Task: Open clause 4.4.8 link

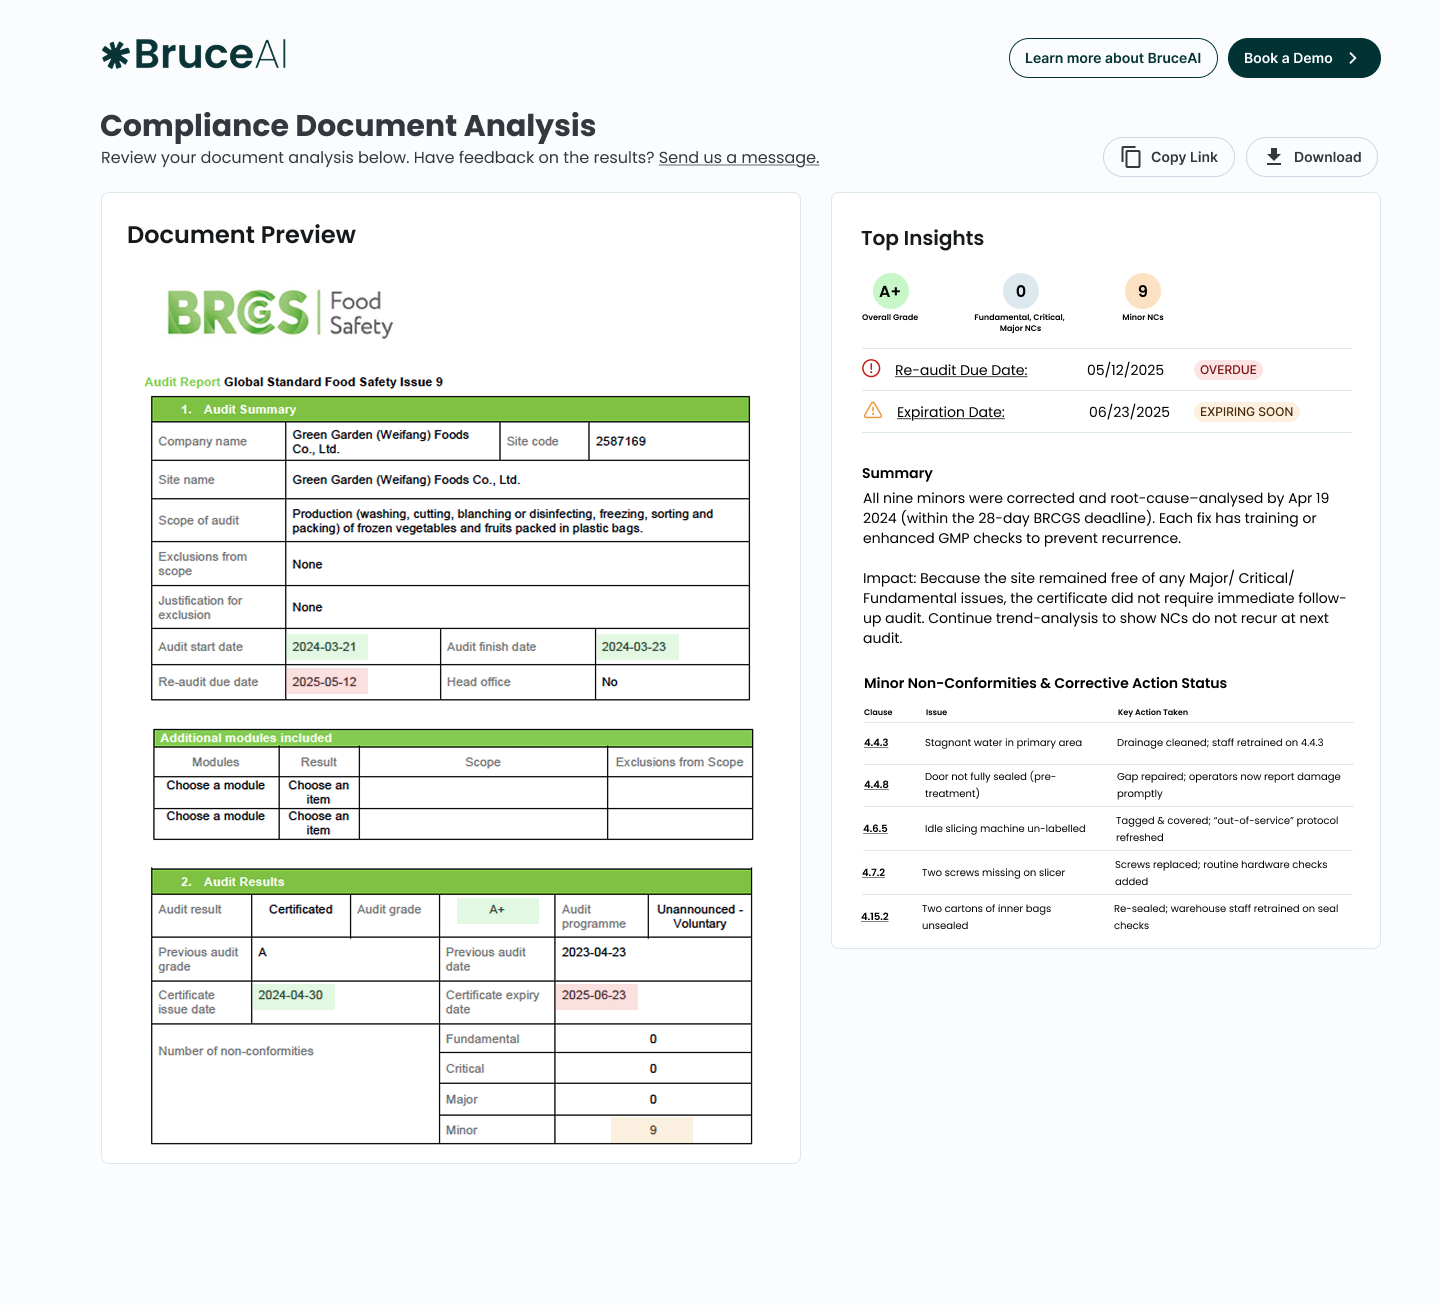Action: pos(876,785)
